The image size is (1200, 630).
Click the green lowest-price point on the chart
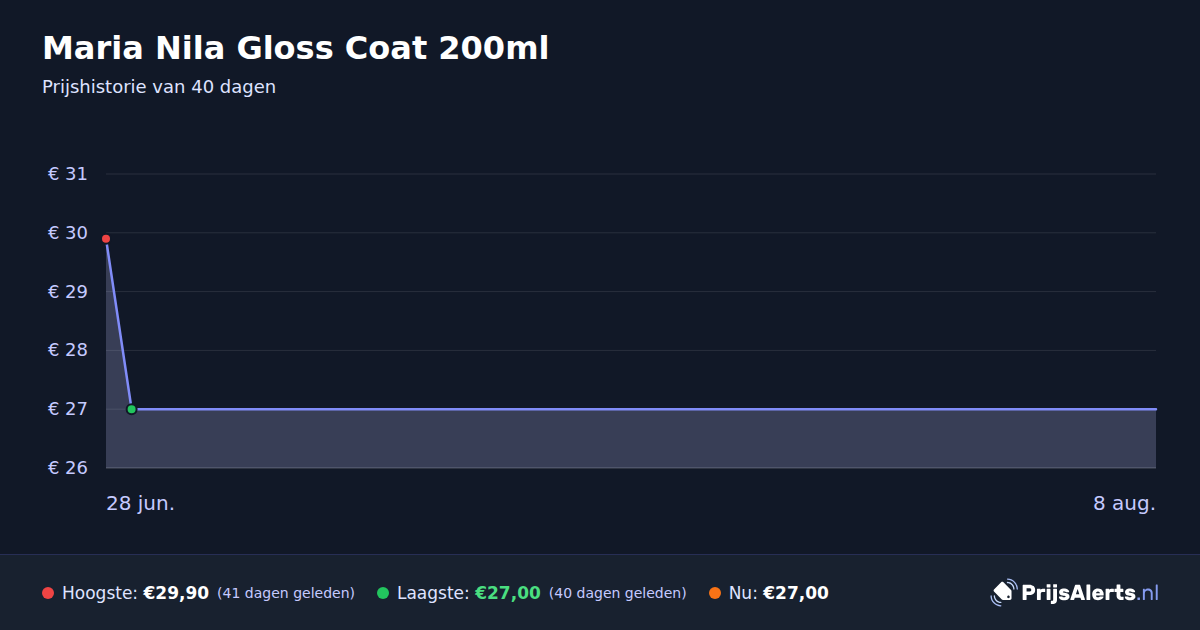tap(131, 409)
